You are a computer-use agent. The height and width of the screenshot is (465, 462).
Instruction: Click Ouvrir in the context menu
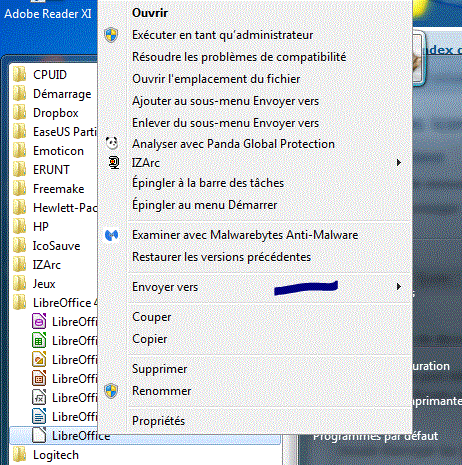tap(150, 13)
